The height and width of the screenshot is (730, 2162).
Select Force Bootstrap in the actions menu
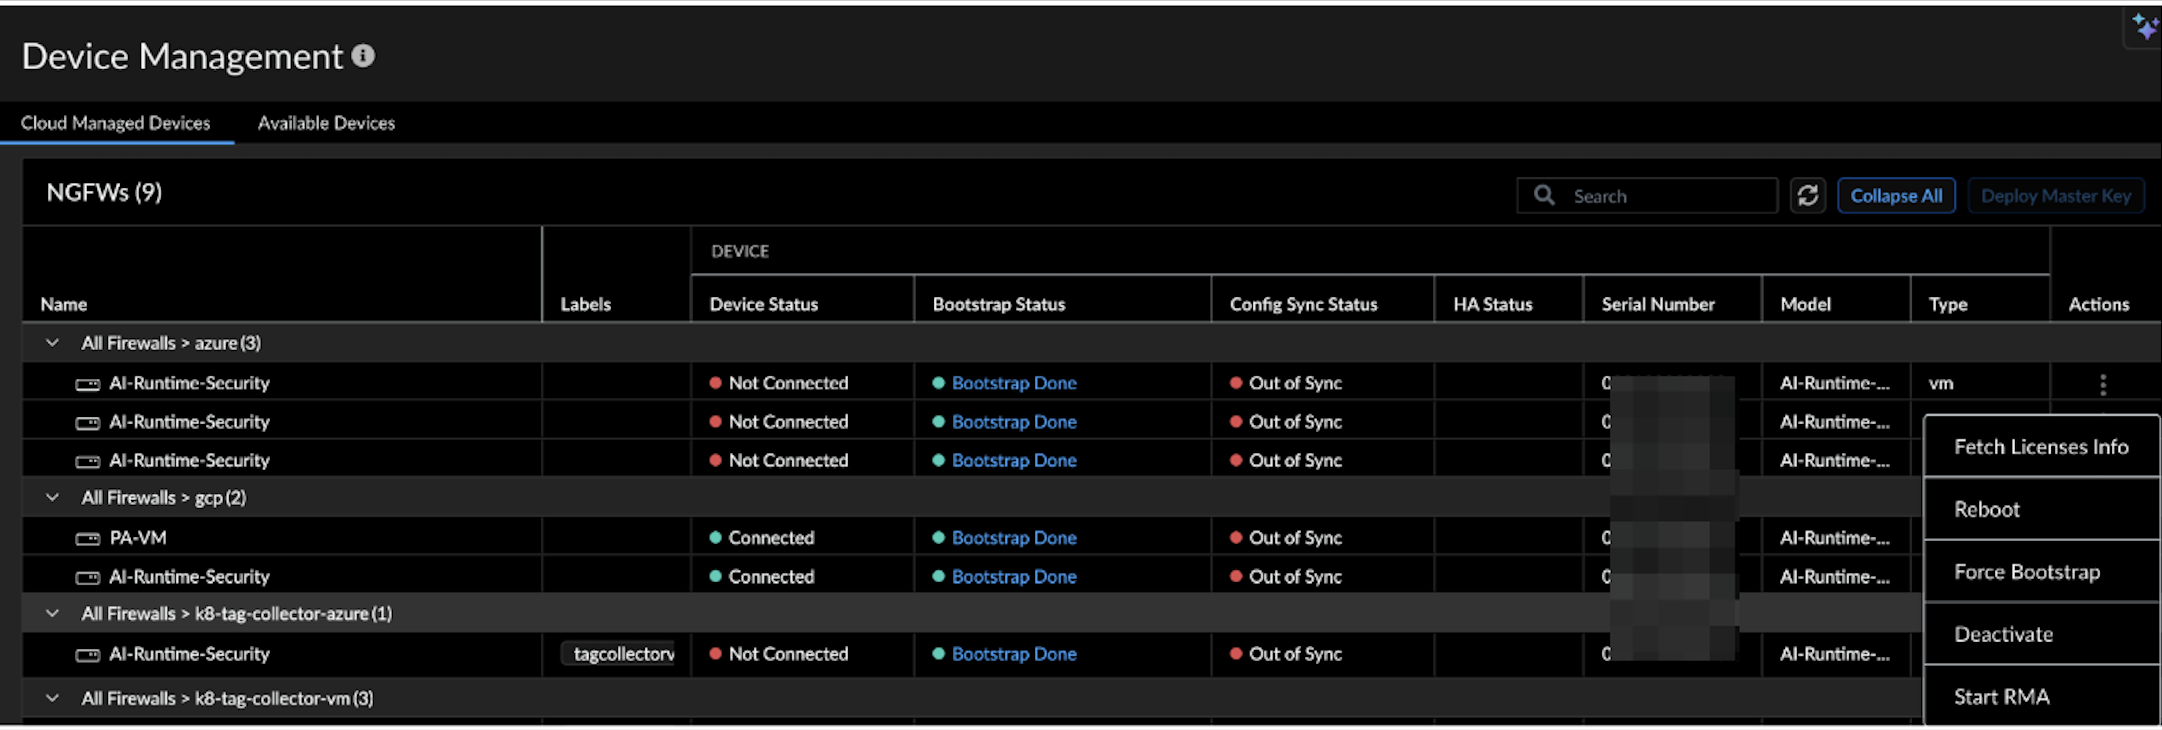click(x=2027, y=572)
